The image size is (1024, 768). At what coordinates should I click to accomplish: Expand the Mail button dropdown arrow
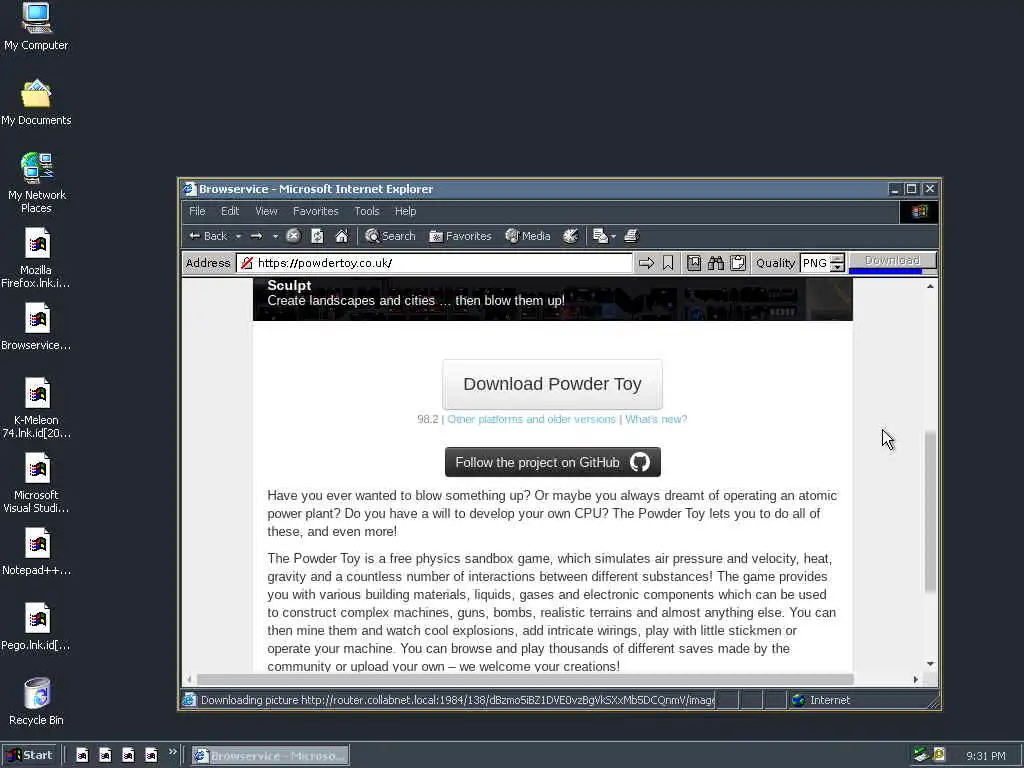click(613, 236)
